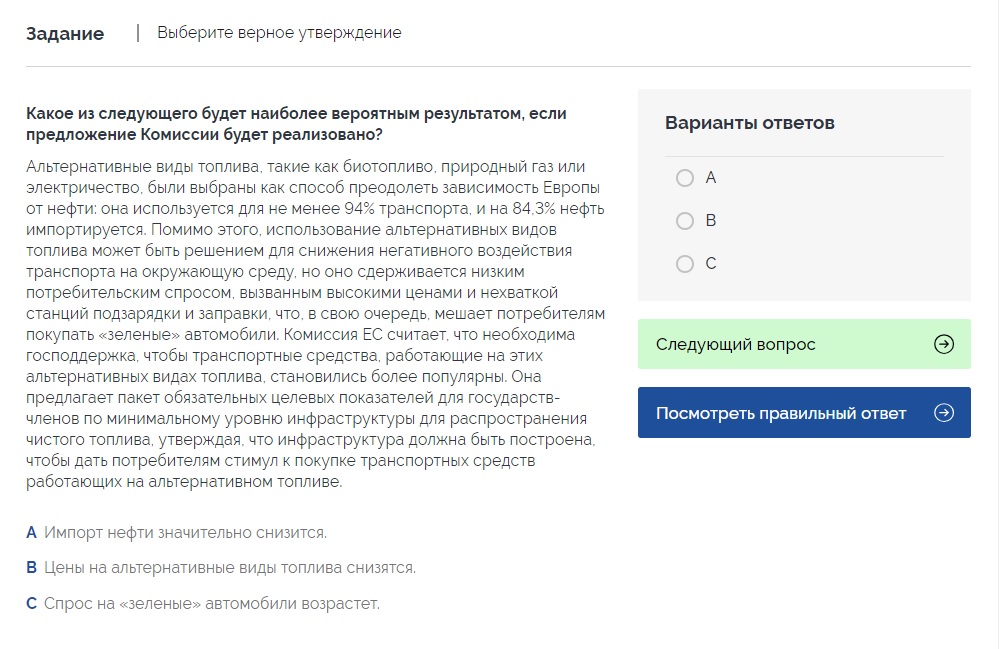Viewport: 999px width, 649px height.
Task: Select radio button for answer B
Action: tap(685, 221)
